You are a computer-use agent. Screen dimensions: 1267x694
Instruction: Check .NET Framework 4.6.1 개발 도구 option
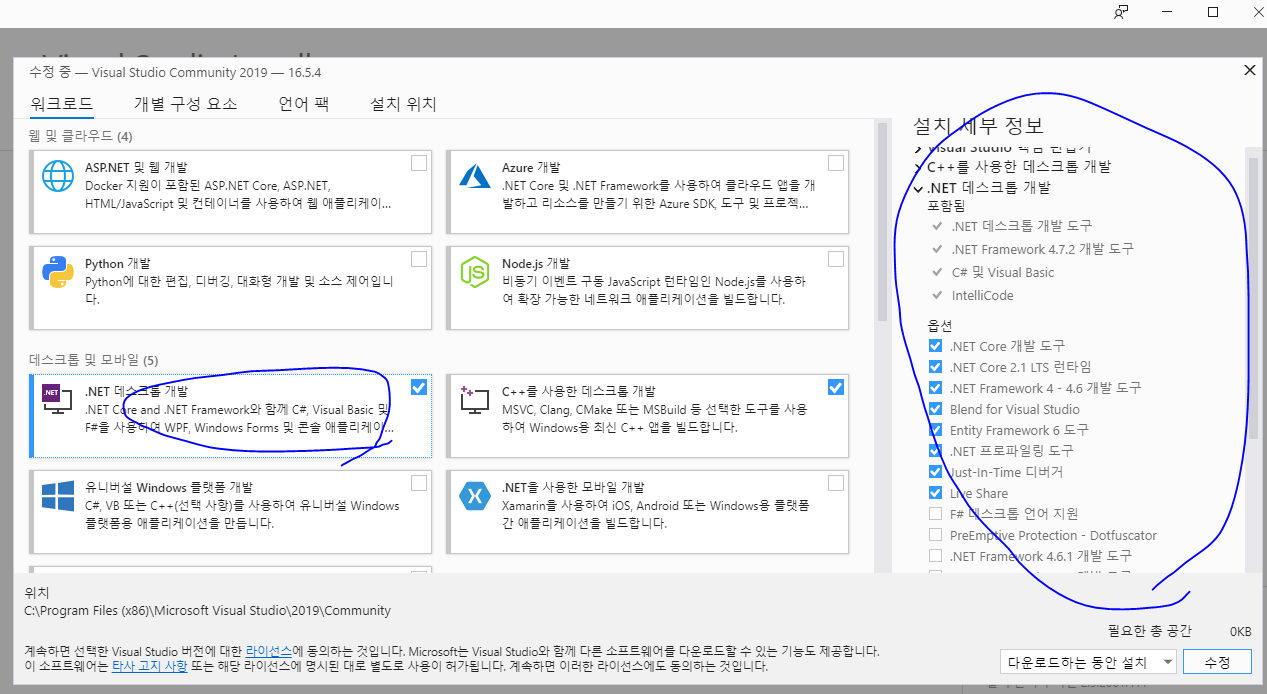[x=936, y=556]
